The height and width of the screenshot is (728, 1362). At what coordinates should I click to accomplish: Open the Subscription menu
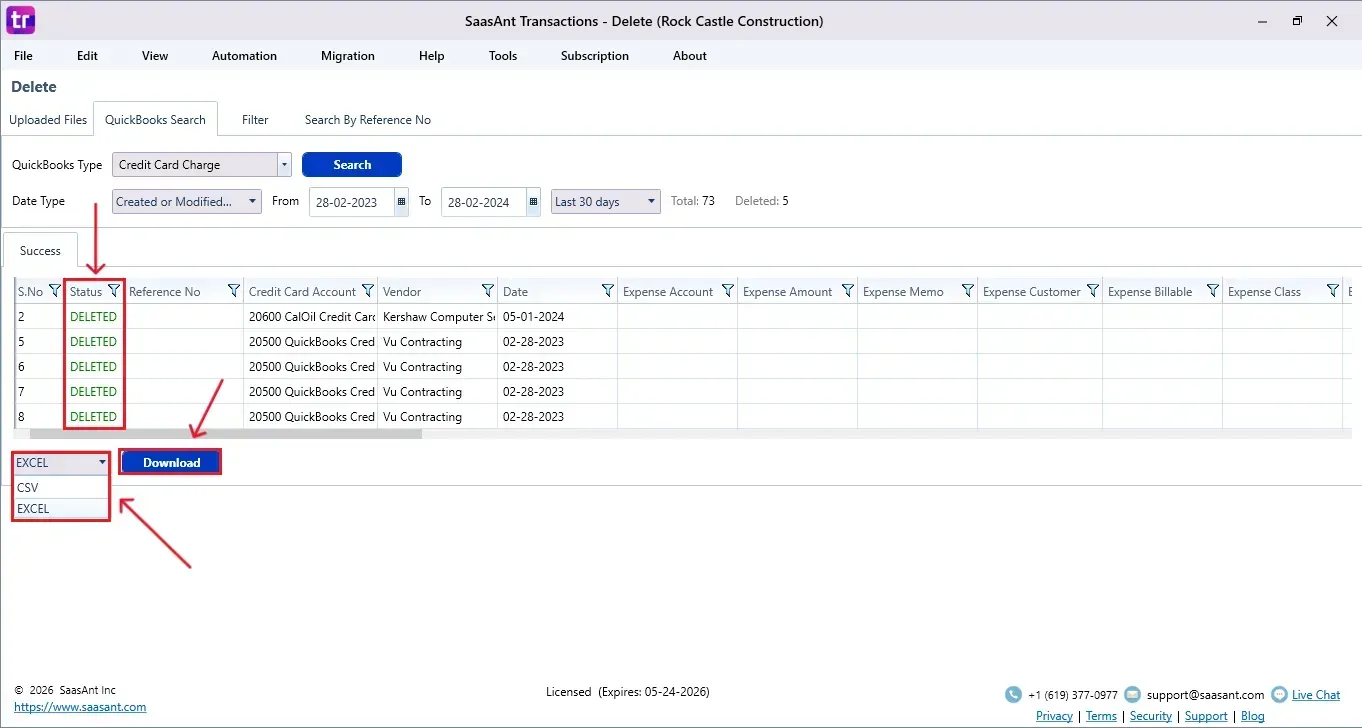click(x=595, y=56)
